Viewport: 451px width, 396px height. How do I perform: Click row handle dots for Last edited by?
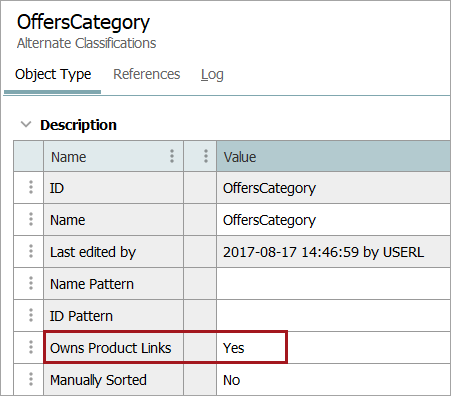pyautogui.click(x=31, y=251)
